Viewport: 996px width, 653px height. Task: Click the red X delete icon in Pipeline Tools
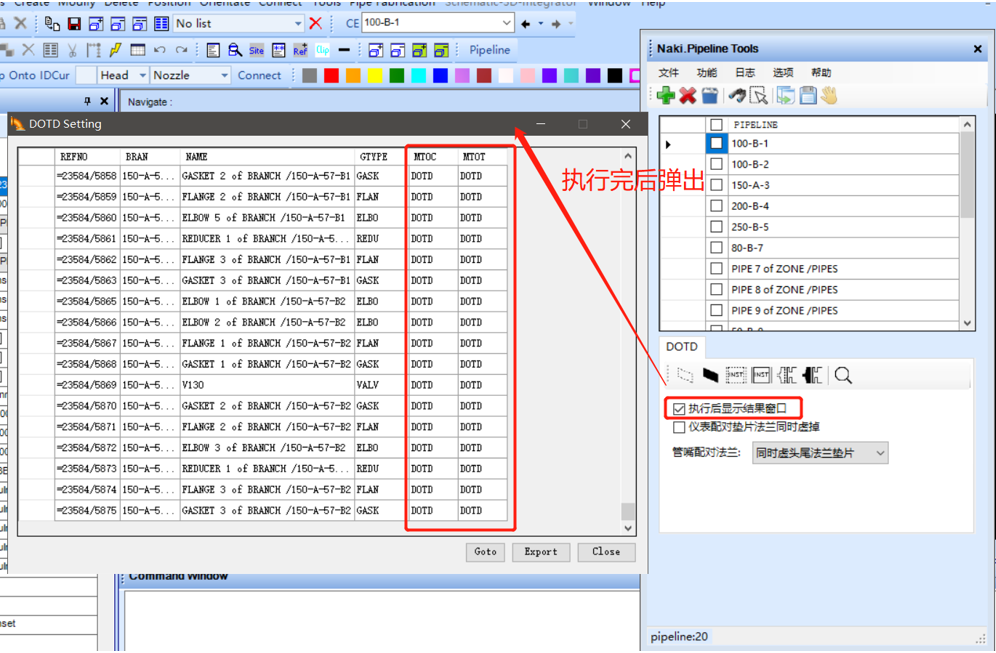tap(688, 95)
